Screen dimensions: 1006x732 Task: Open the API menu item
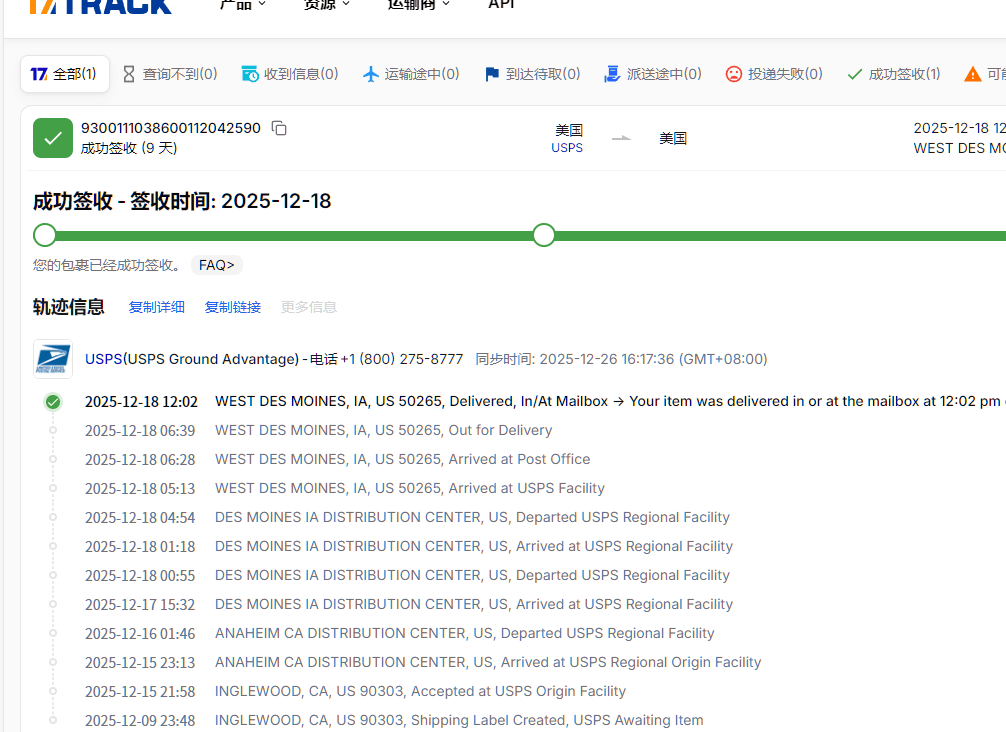pyautogui.click(x=501, y=4)
